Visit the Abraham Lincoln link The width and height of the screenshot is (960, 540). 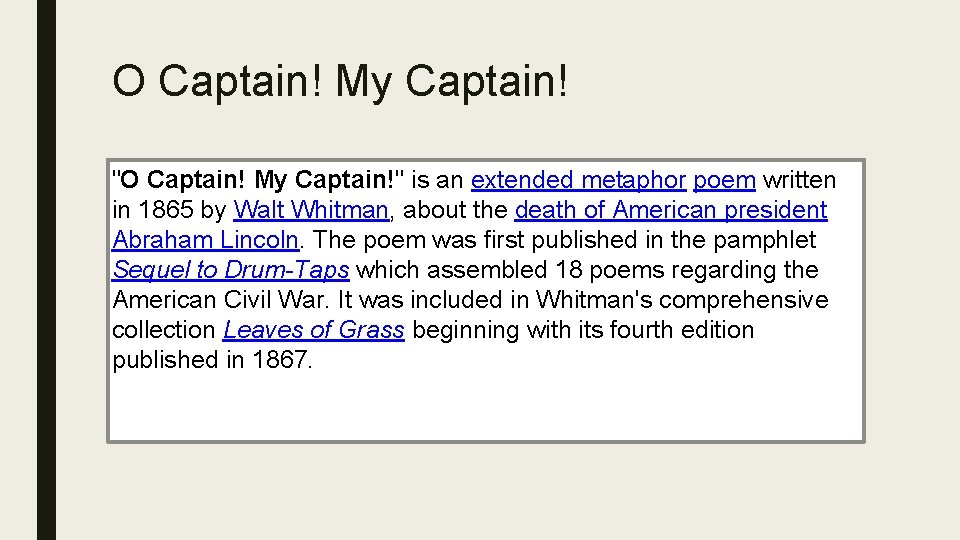point(205,241)
